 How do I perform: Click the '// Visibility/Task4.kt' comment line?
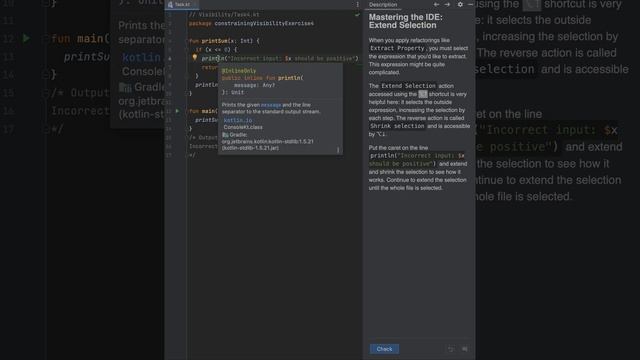pyautogui.click(x=224, y=15)
